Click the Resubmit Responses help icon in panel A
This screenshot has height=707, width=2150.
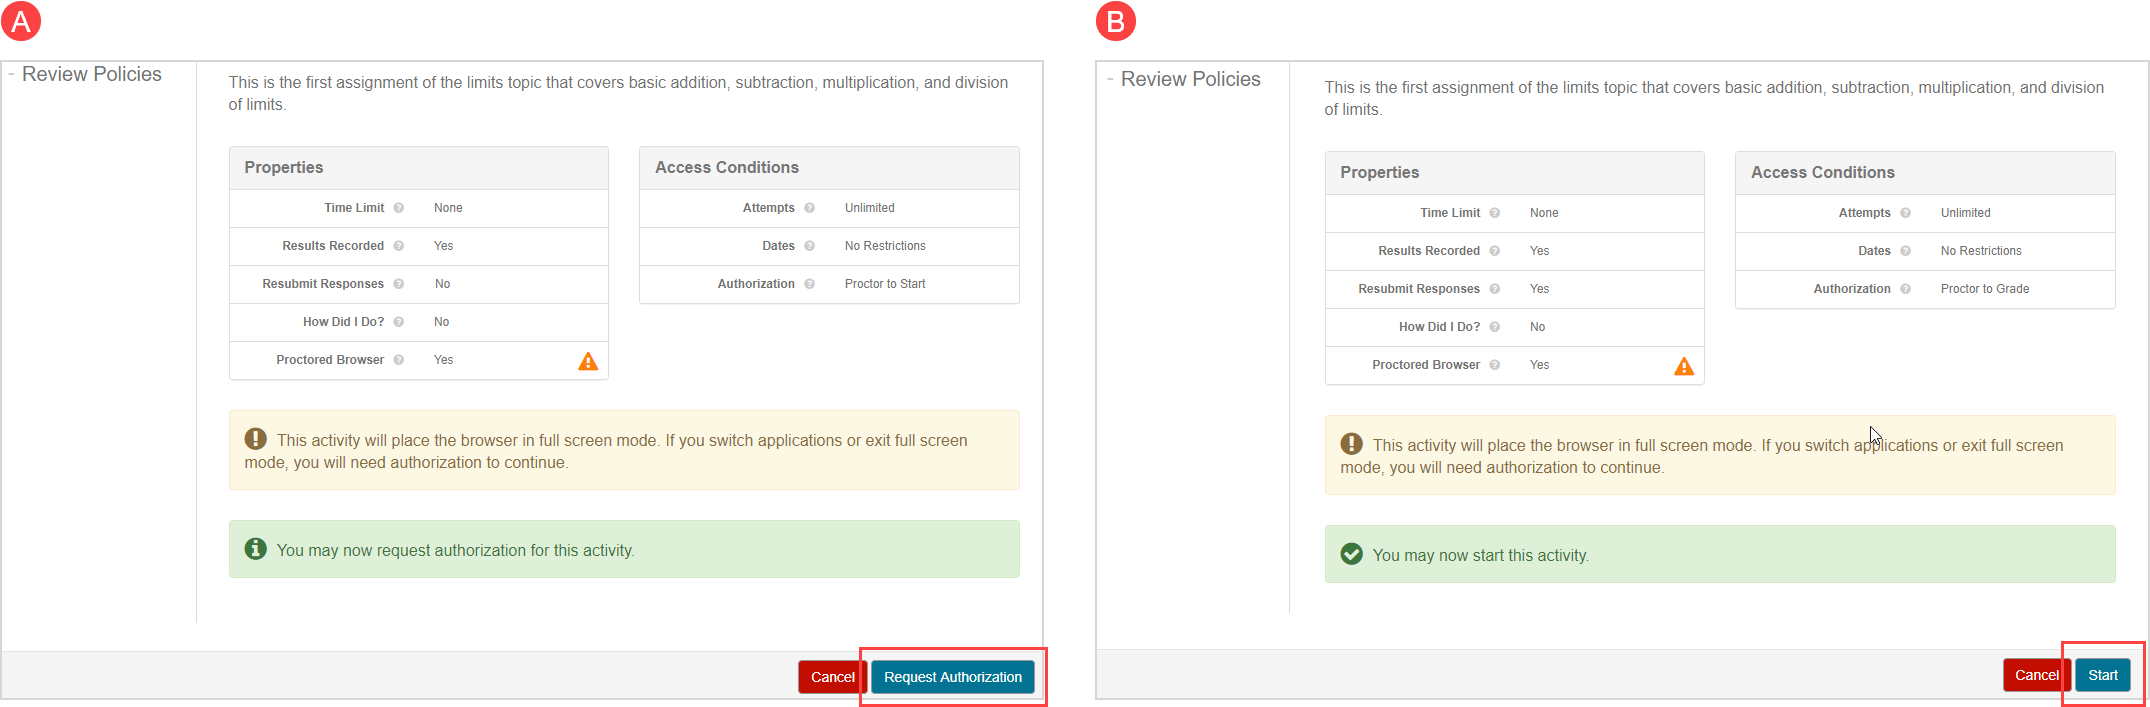click(399, 284)
